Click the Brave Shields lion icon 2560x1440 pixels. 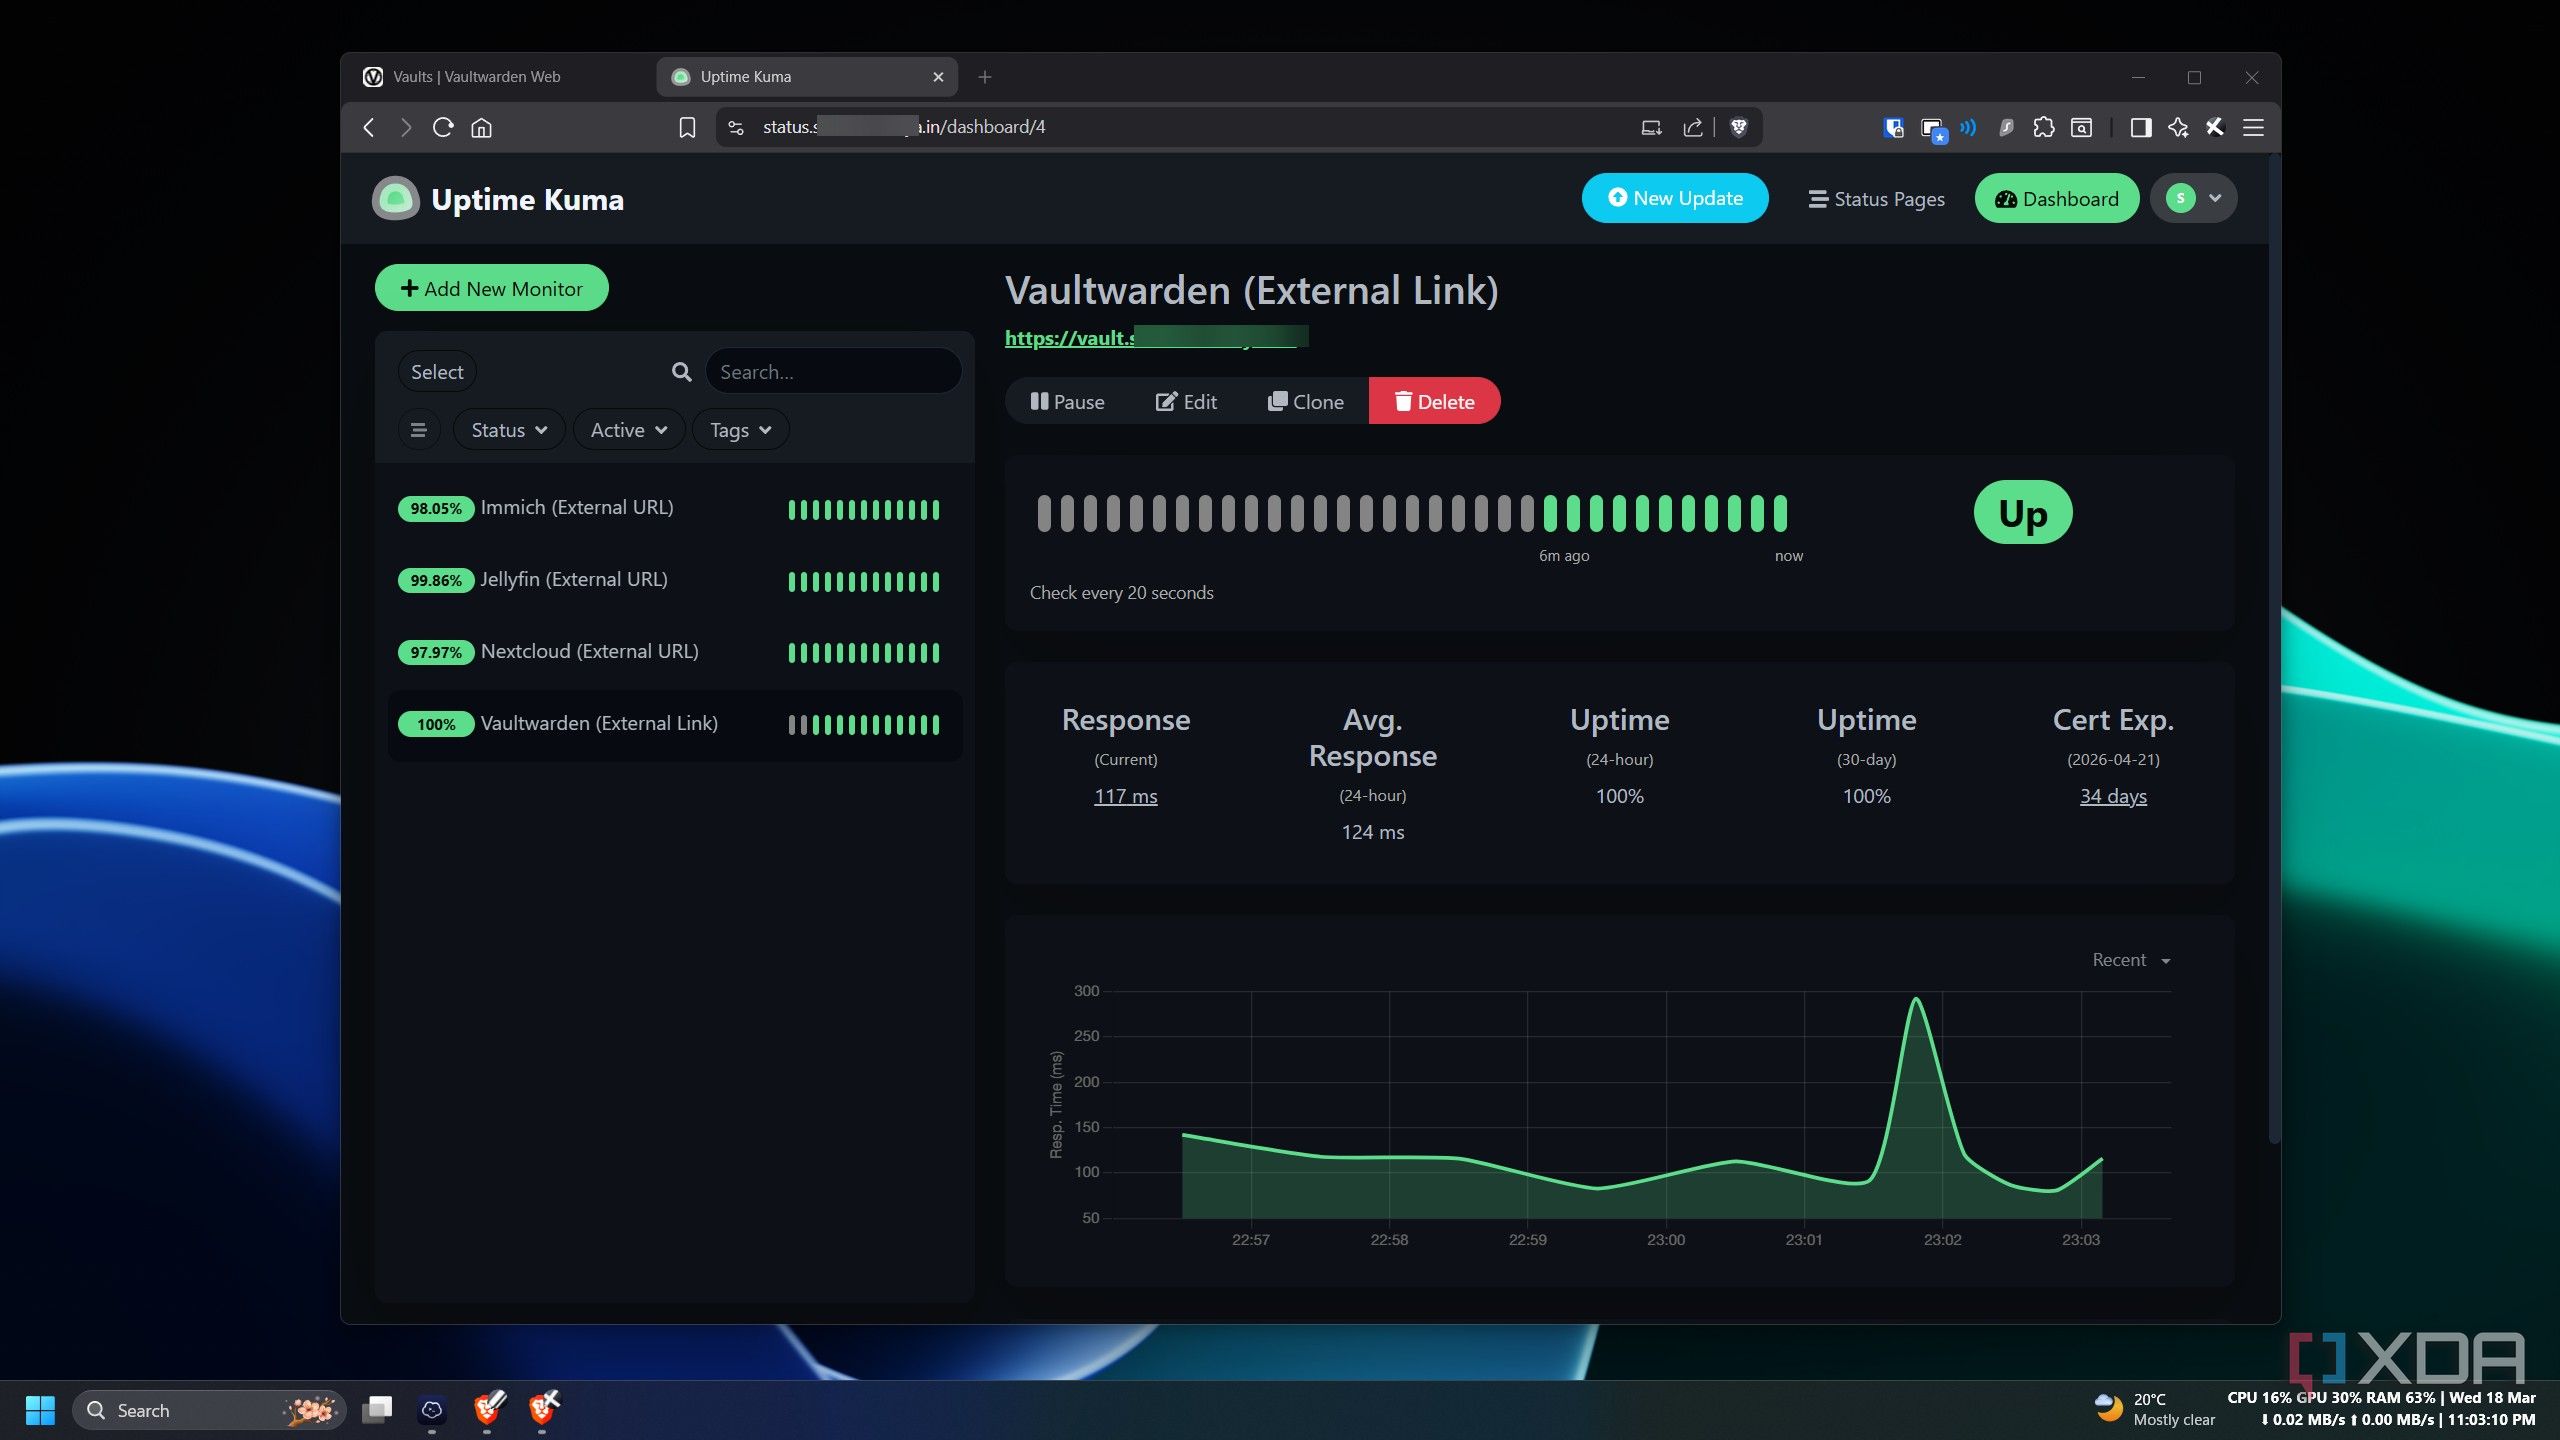[1739, 127]
